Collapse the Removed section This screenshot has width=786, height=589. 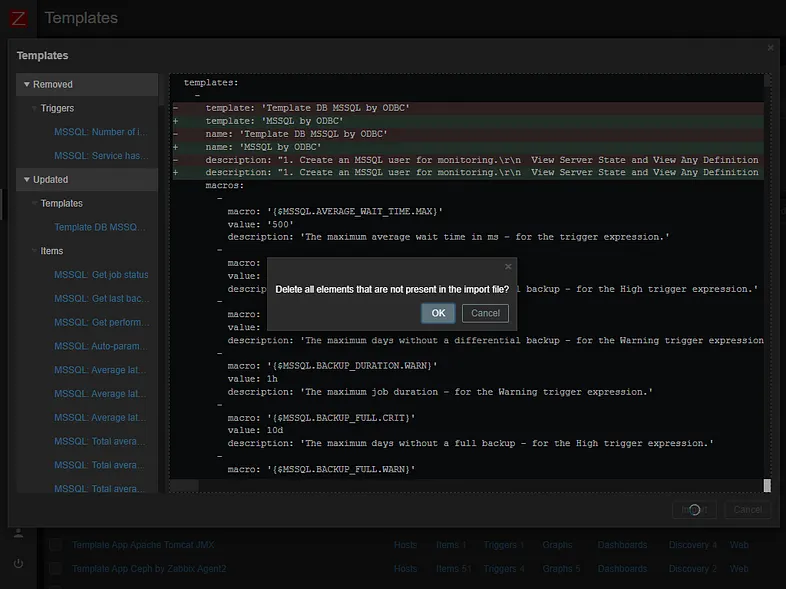[x=27, y=84]
